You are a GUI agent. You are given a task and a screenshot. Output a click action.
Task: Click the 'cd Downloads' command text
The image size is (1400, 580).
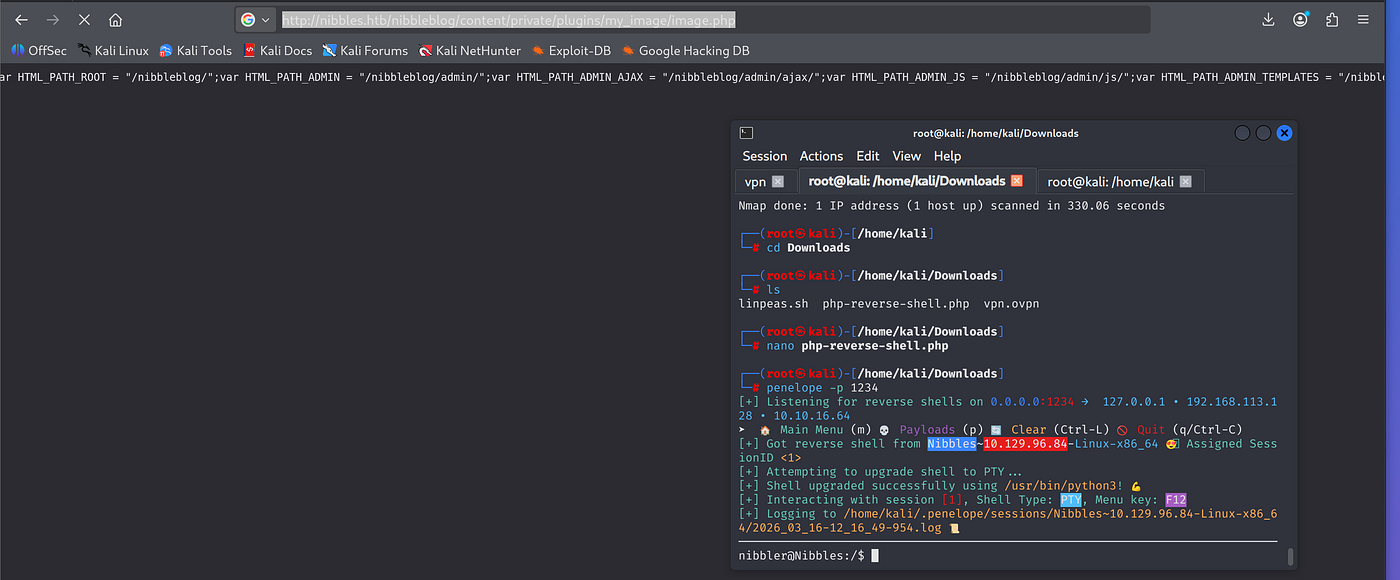coord(808,248)
